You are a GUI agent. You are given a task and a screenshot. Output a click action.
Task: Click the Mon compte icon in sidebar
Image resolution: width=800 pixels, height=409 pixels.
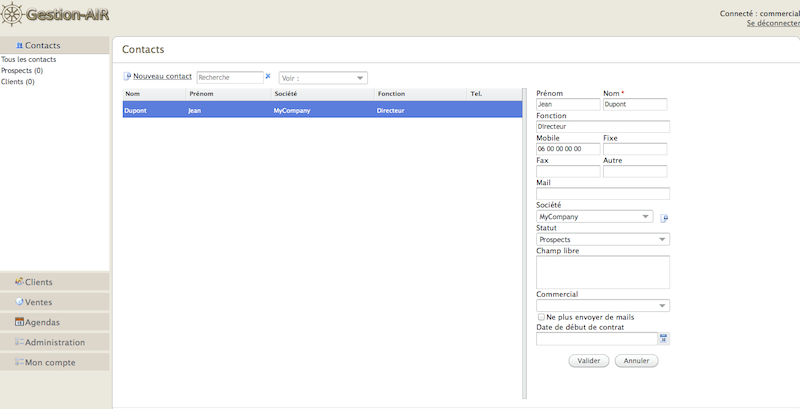pos(19,362)
